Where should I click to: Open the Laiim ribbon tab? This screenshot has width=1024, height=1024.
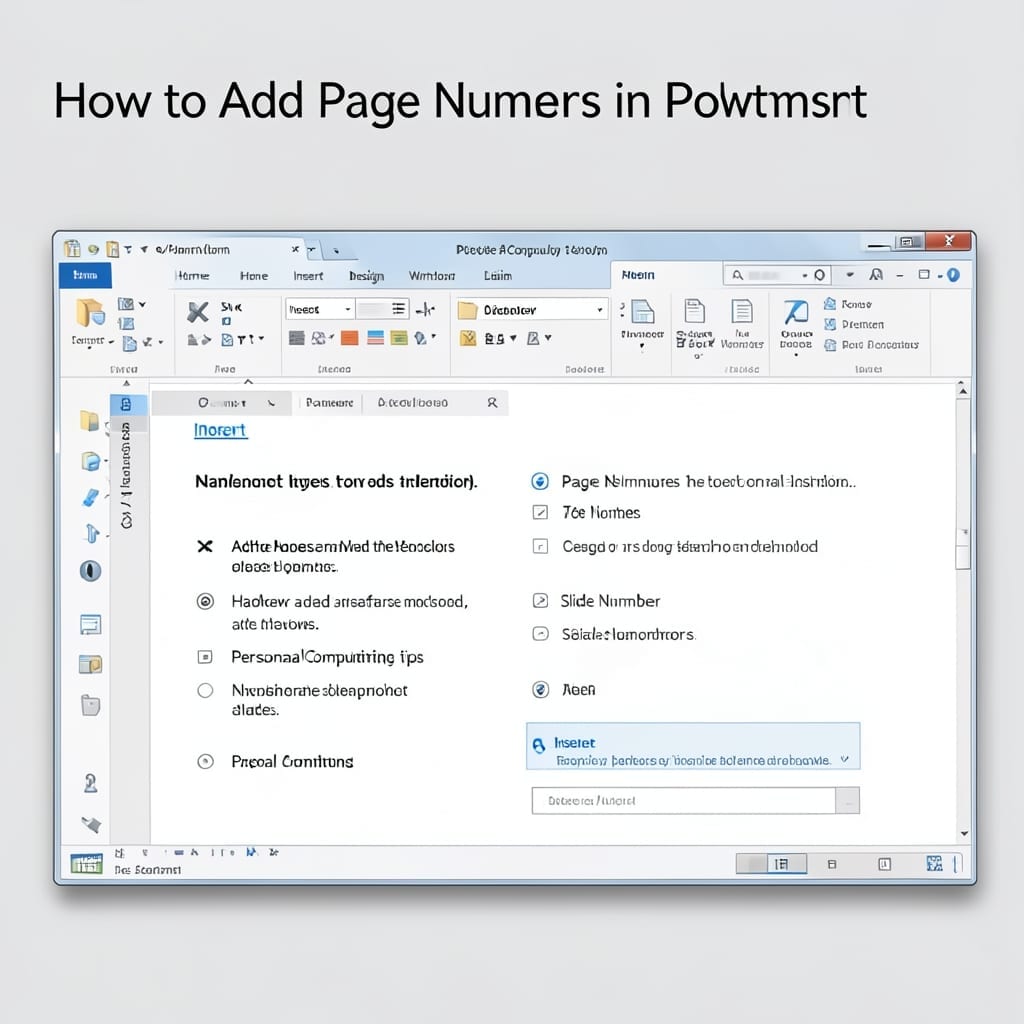[x=498, y=276]
